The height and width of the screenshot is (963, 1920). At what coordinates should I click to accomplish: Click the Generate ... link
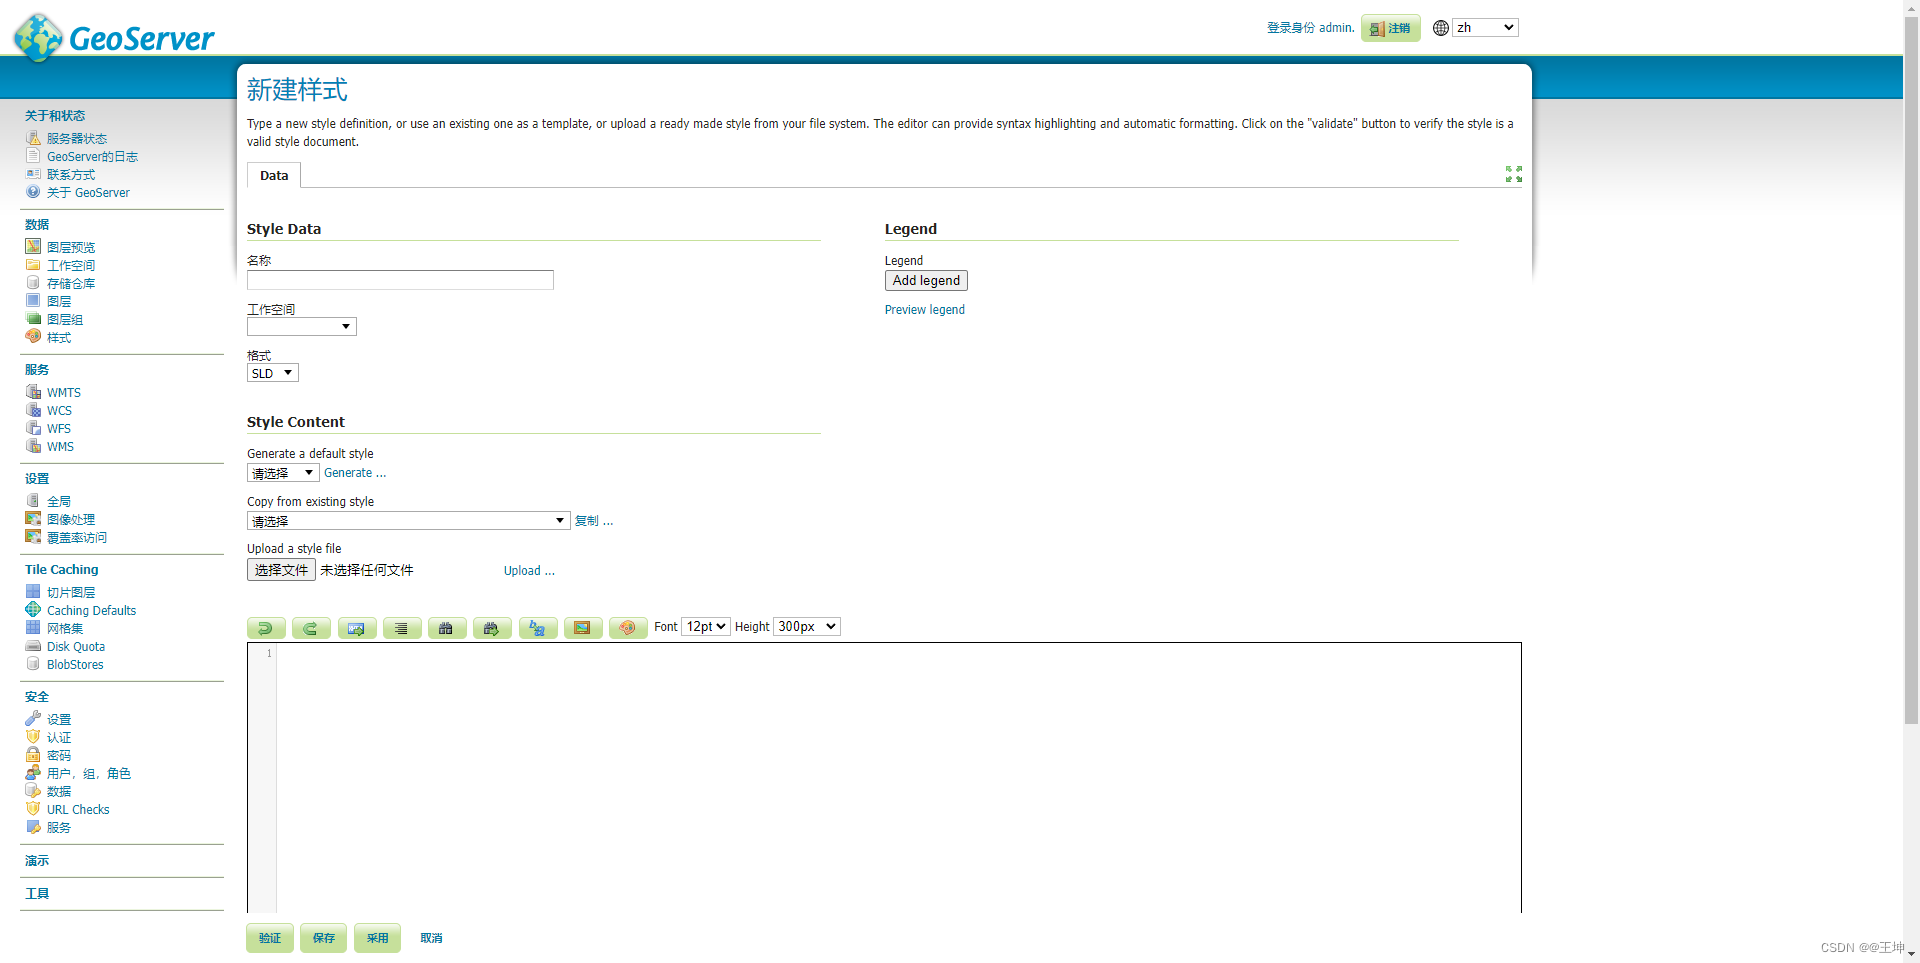click(355, 473)
